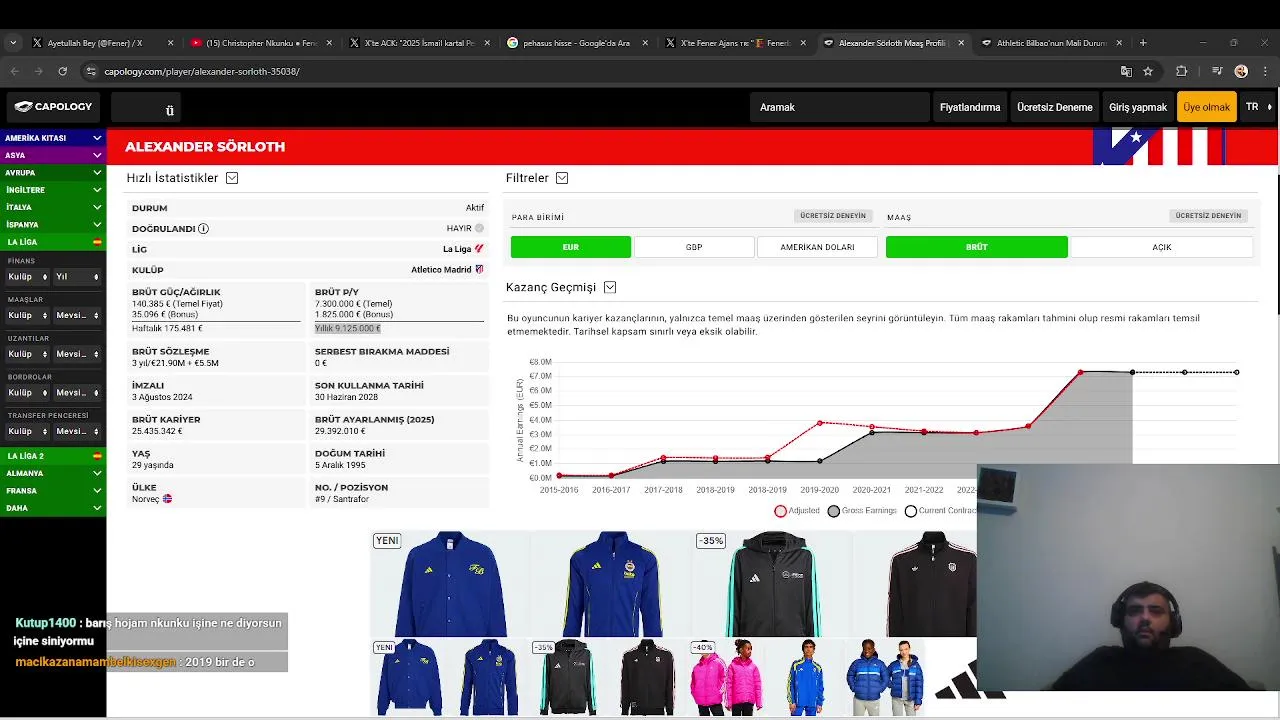Click the Giriş yapmak button

[x=1138, y=107]
